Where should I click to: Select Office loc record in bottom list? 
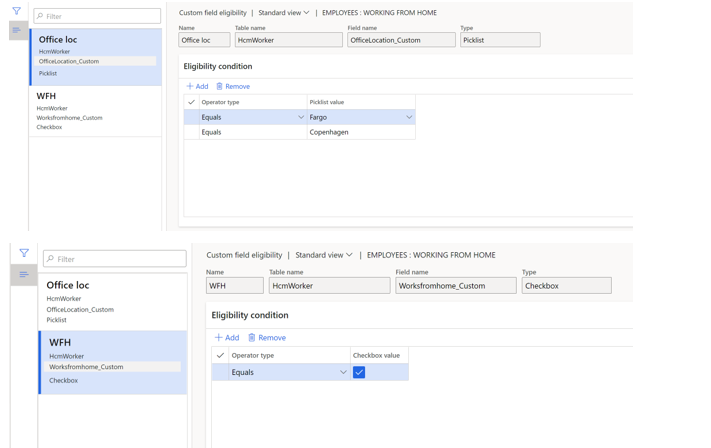[x=113, y=302]
